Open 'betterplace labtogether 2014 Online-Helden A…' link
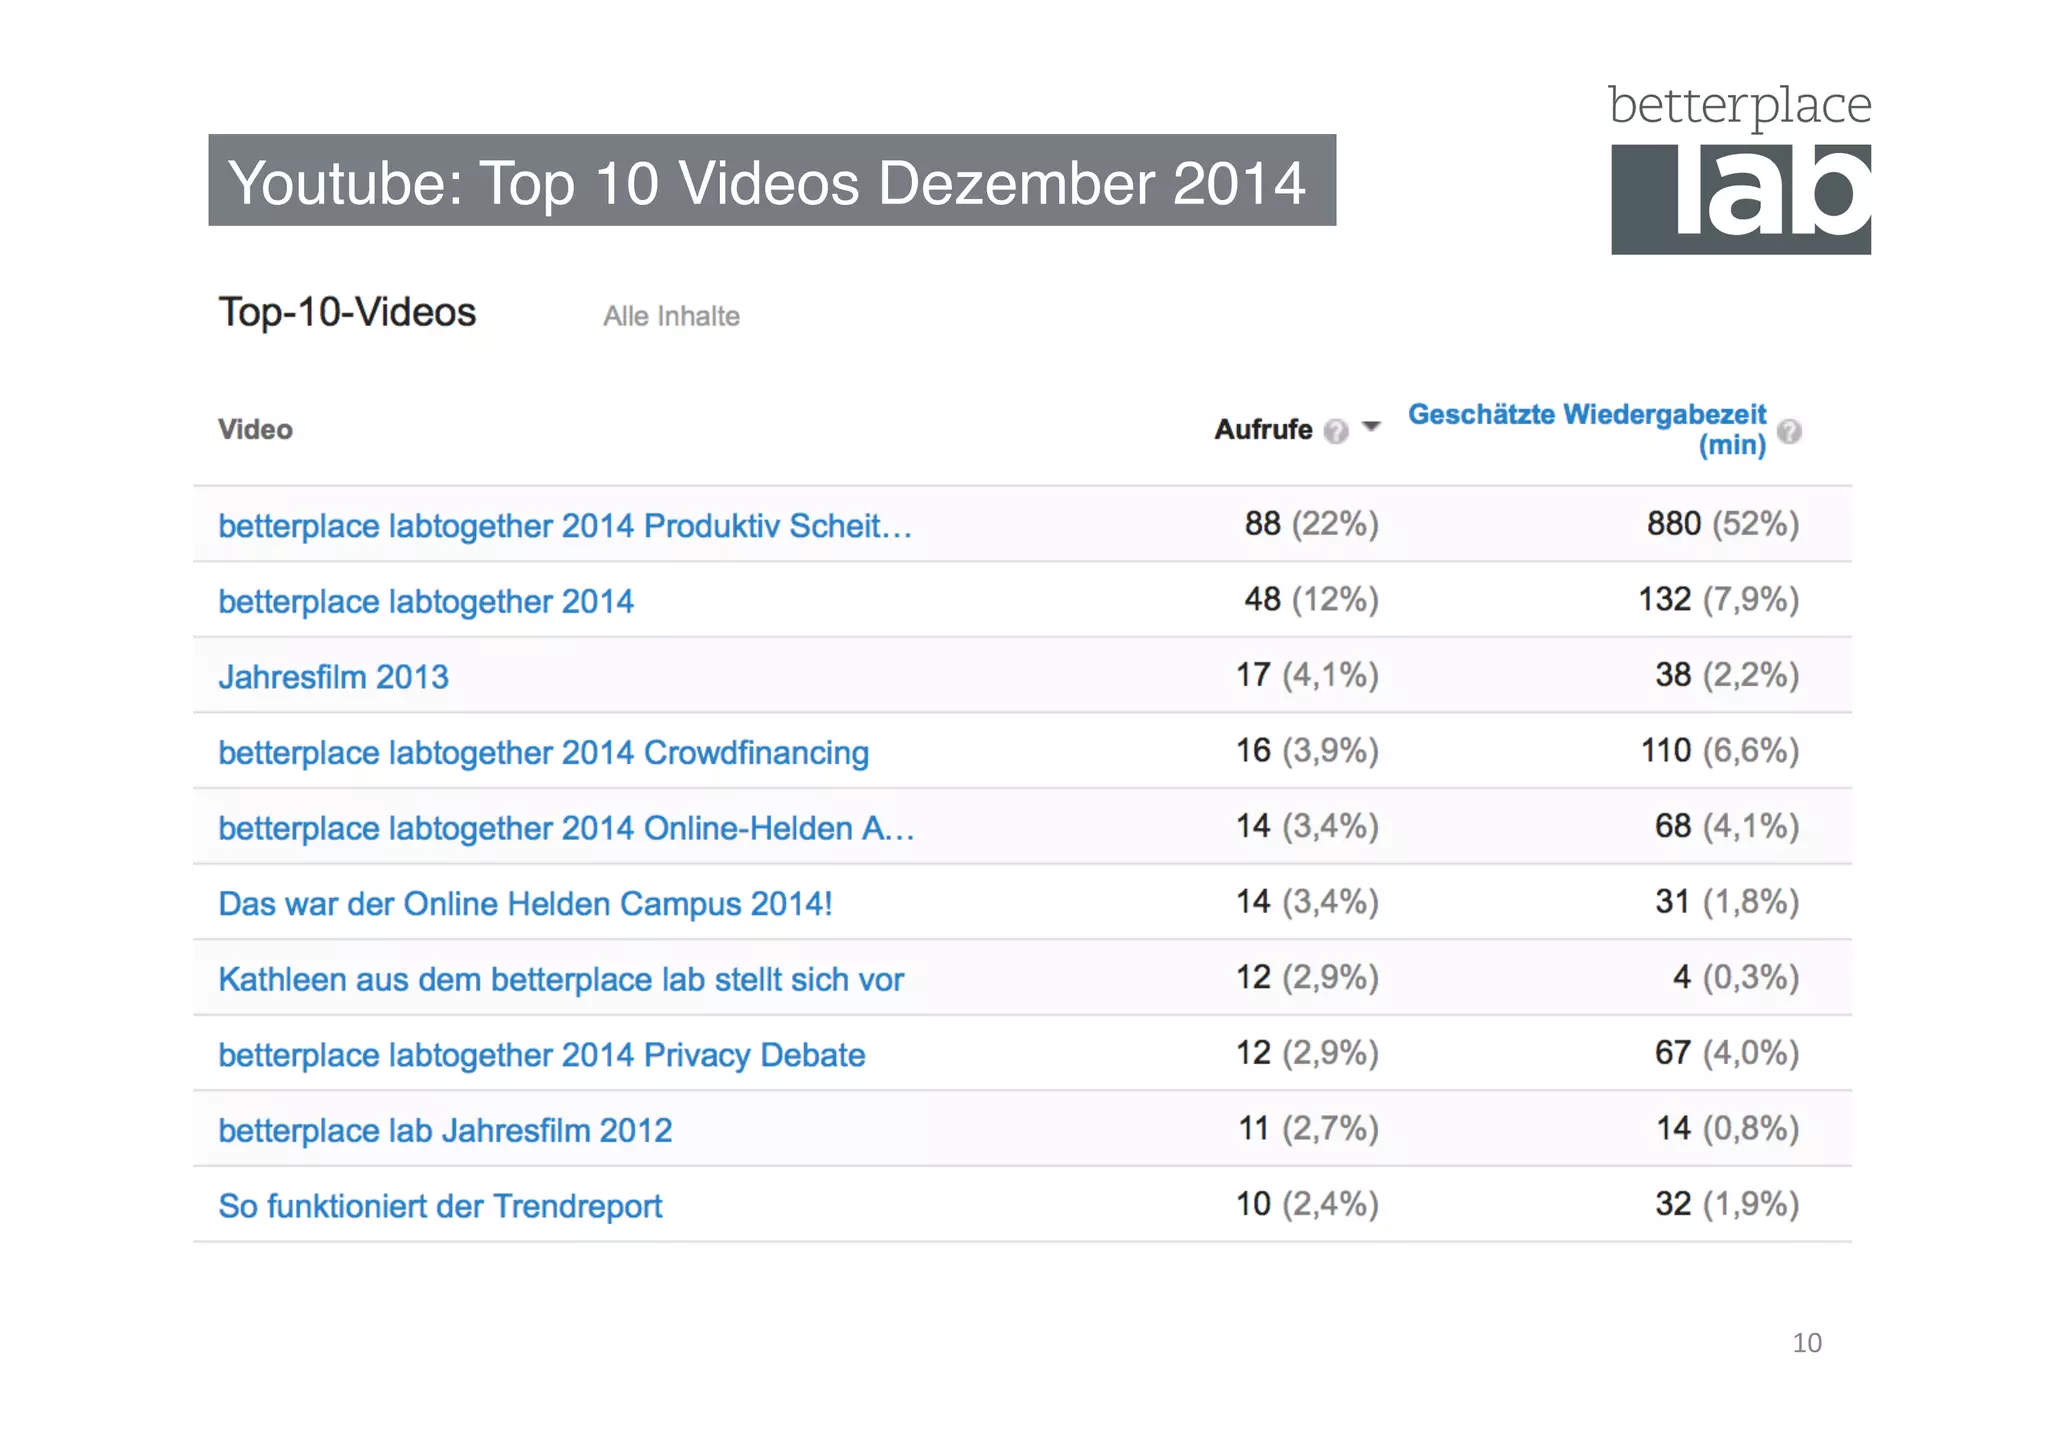Viewport: 2048px width, 1447px height. (x=566, y=828)
